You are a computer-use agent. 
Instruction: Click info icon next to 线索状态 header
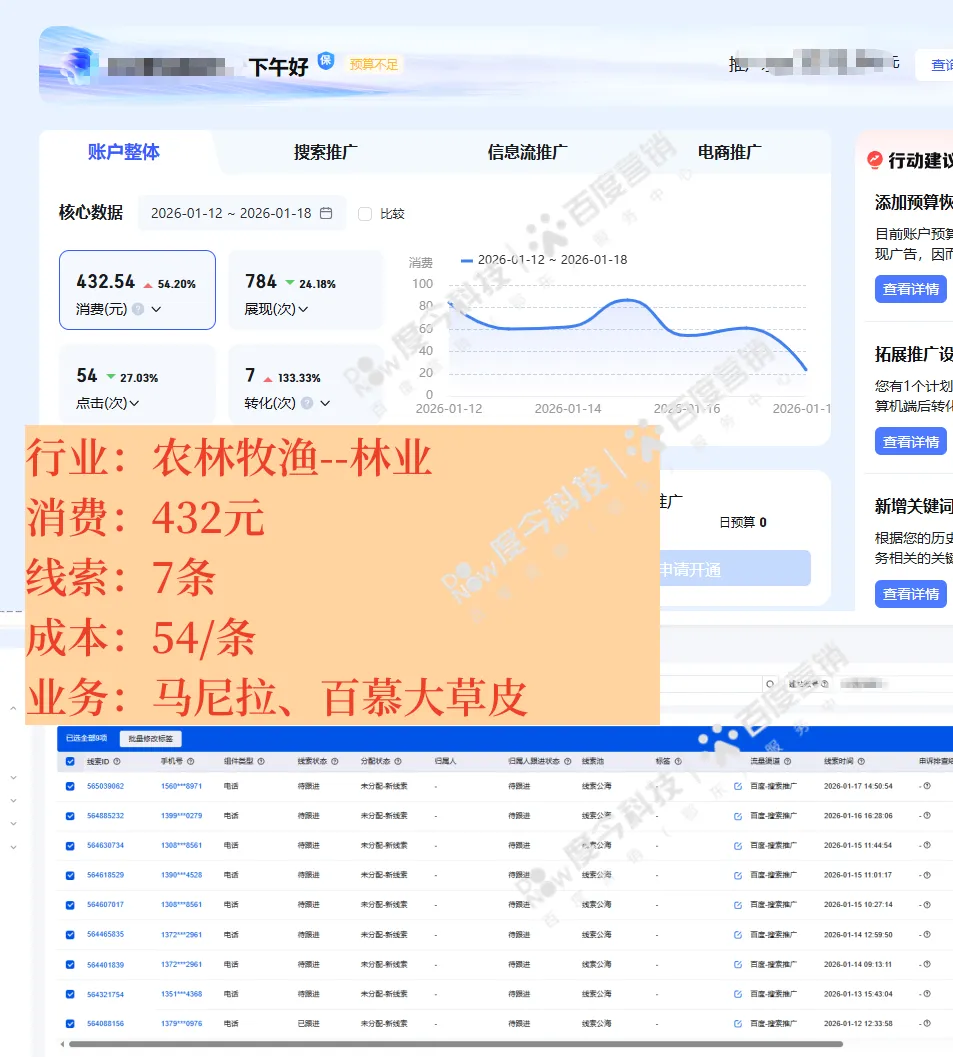334,761
